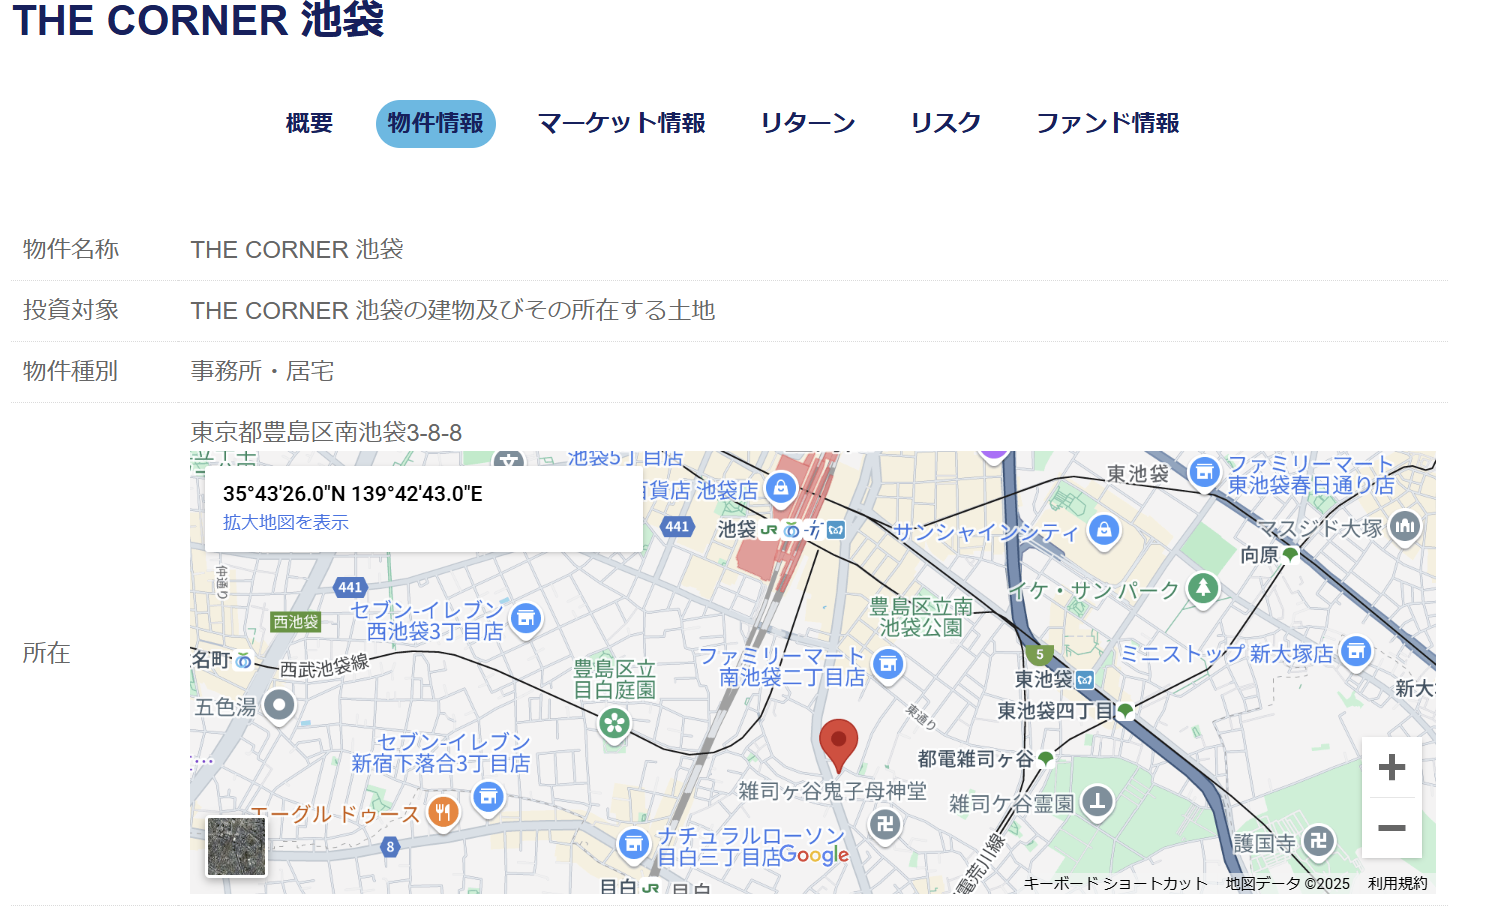The width and height of the screenshot is (1494, 910).
Task: Click the Google logo on map
Action: pos(814,854)
